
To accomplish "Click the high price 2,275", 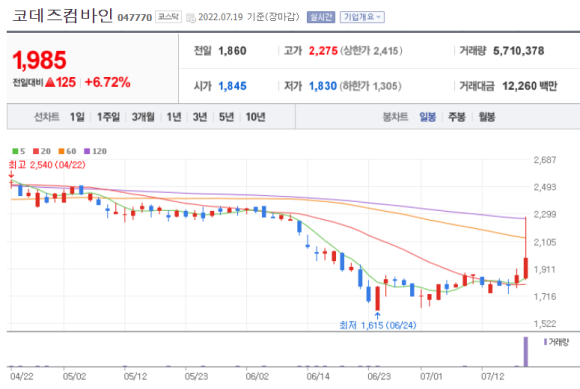I will (323, 51).
